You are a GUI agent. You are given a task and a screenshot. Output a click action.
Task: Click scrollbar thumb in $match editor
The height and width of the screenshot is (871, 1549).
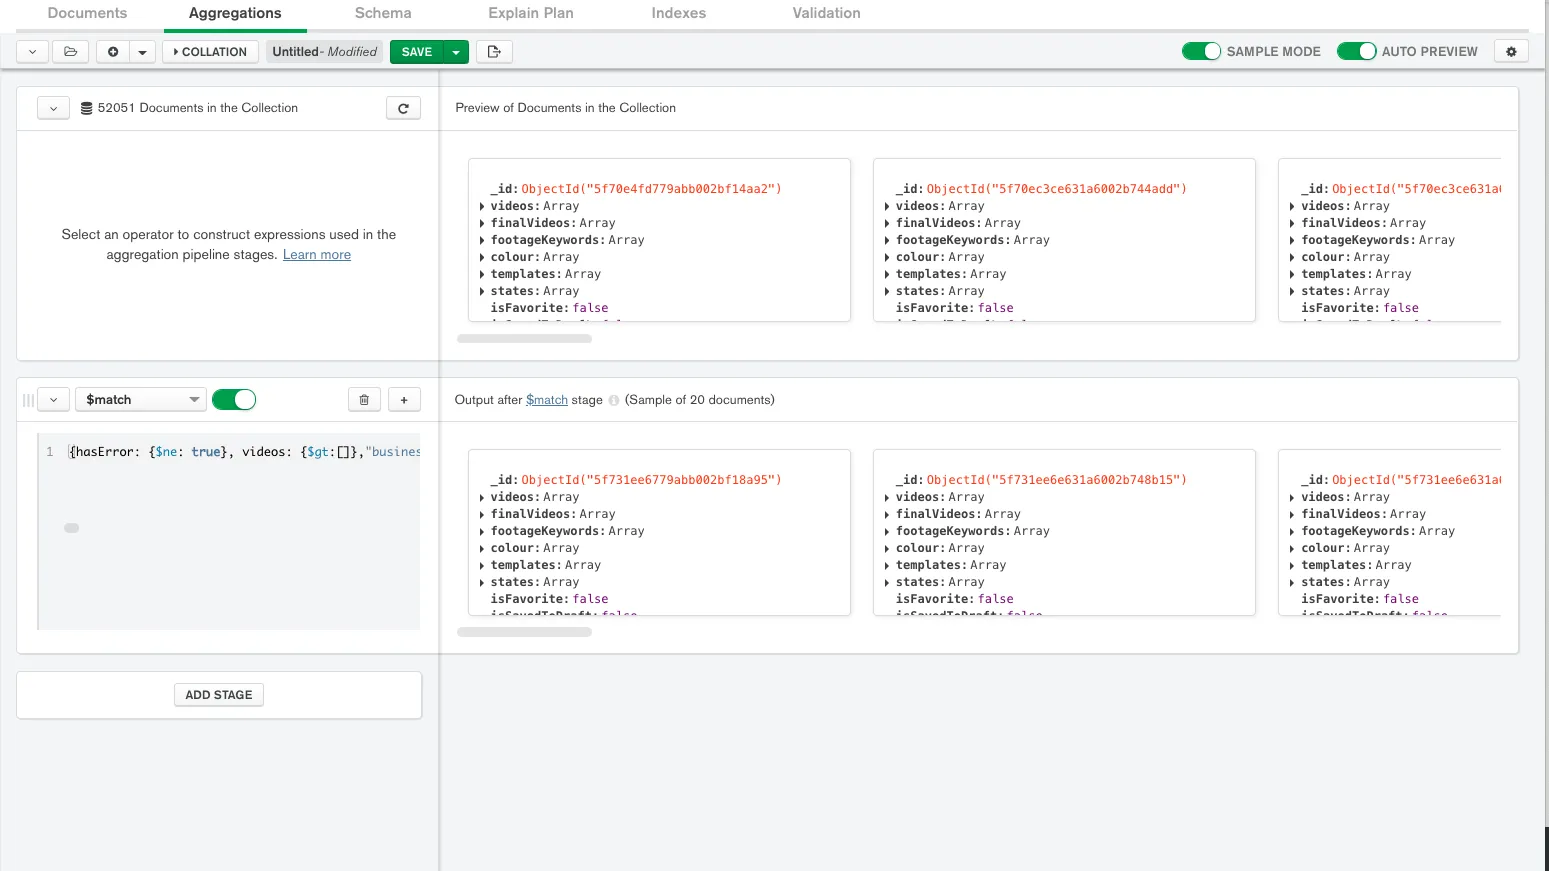(x=72, y=528)
